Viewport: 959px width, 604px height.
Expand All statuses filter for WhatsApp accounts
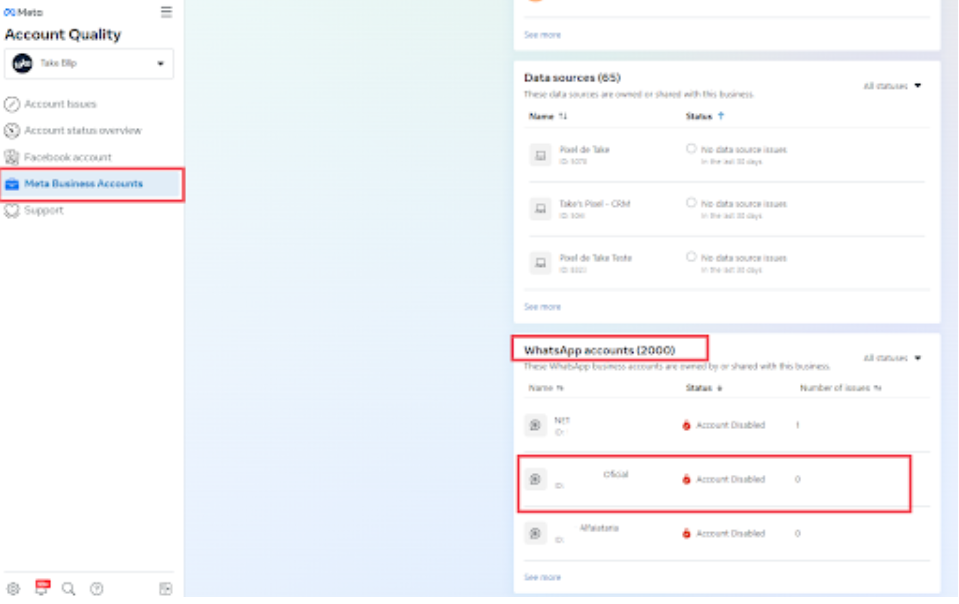892,358
